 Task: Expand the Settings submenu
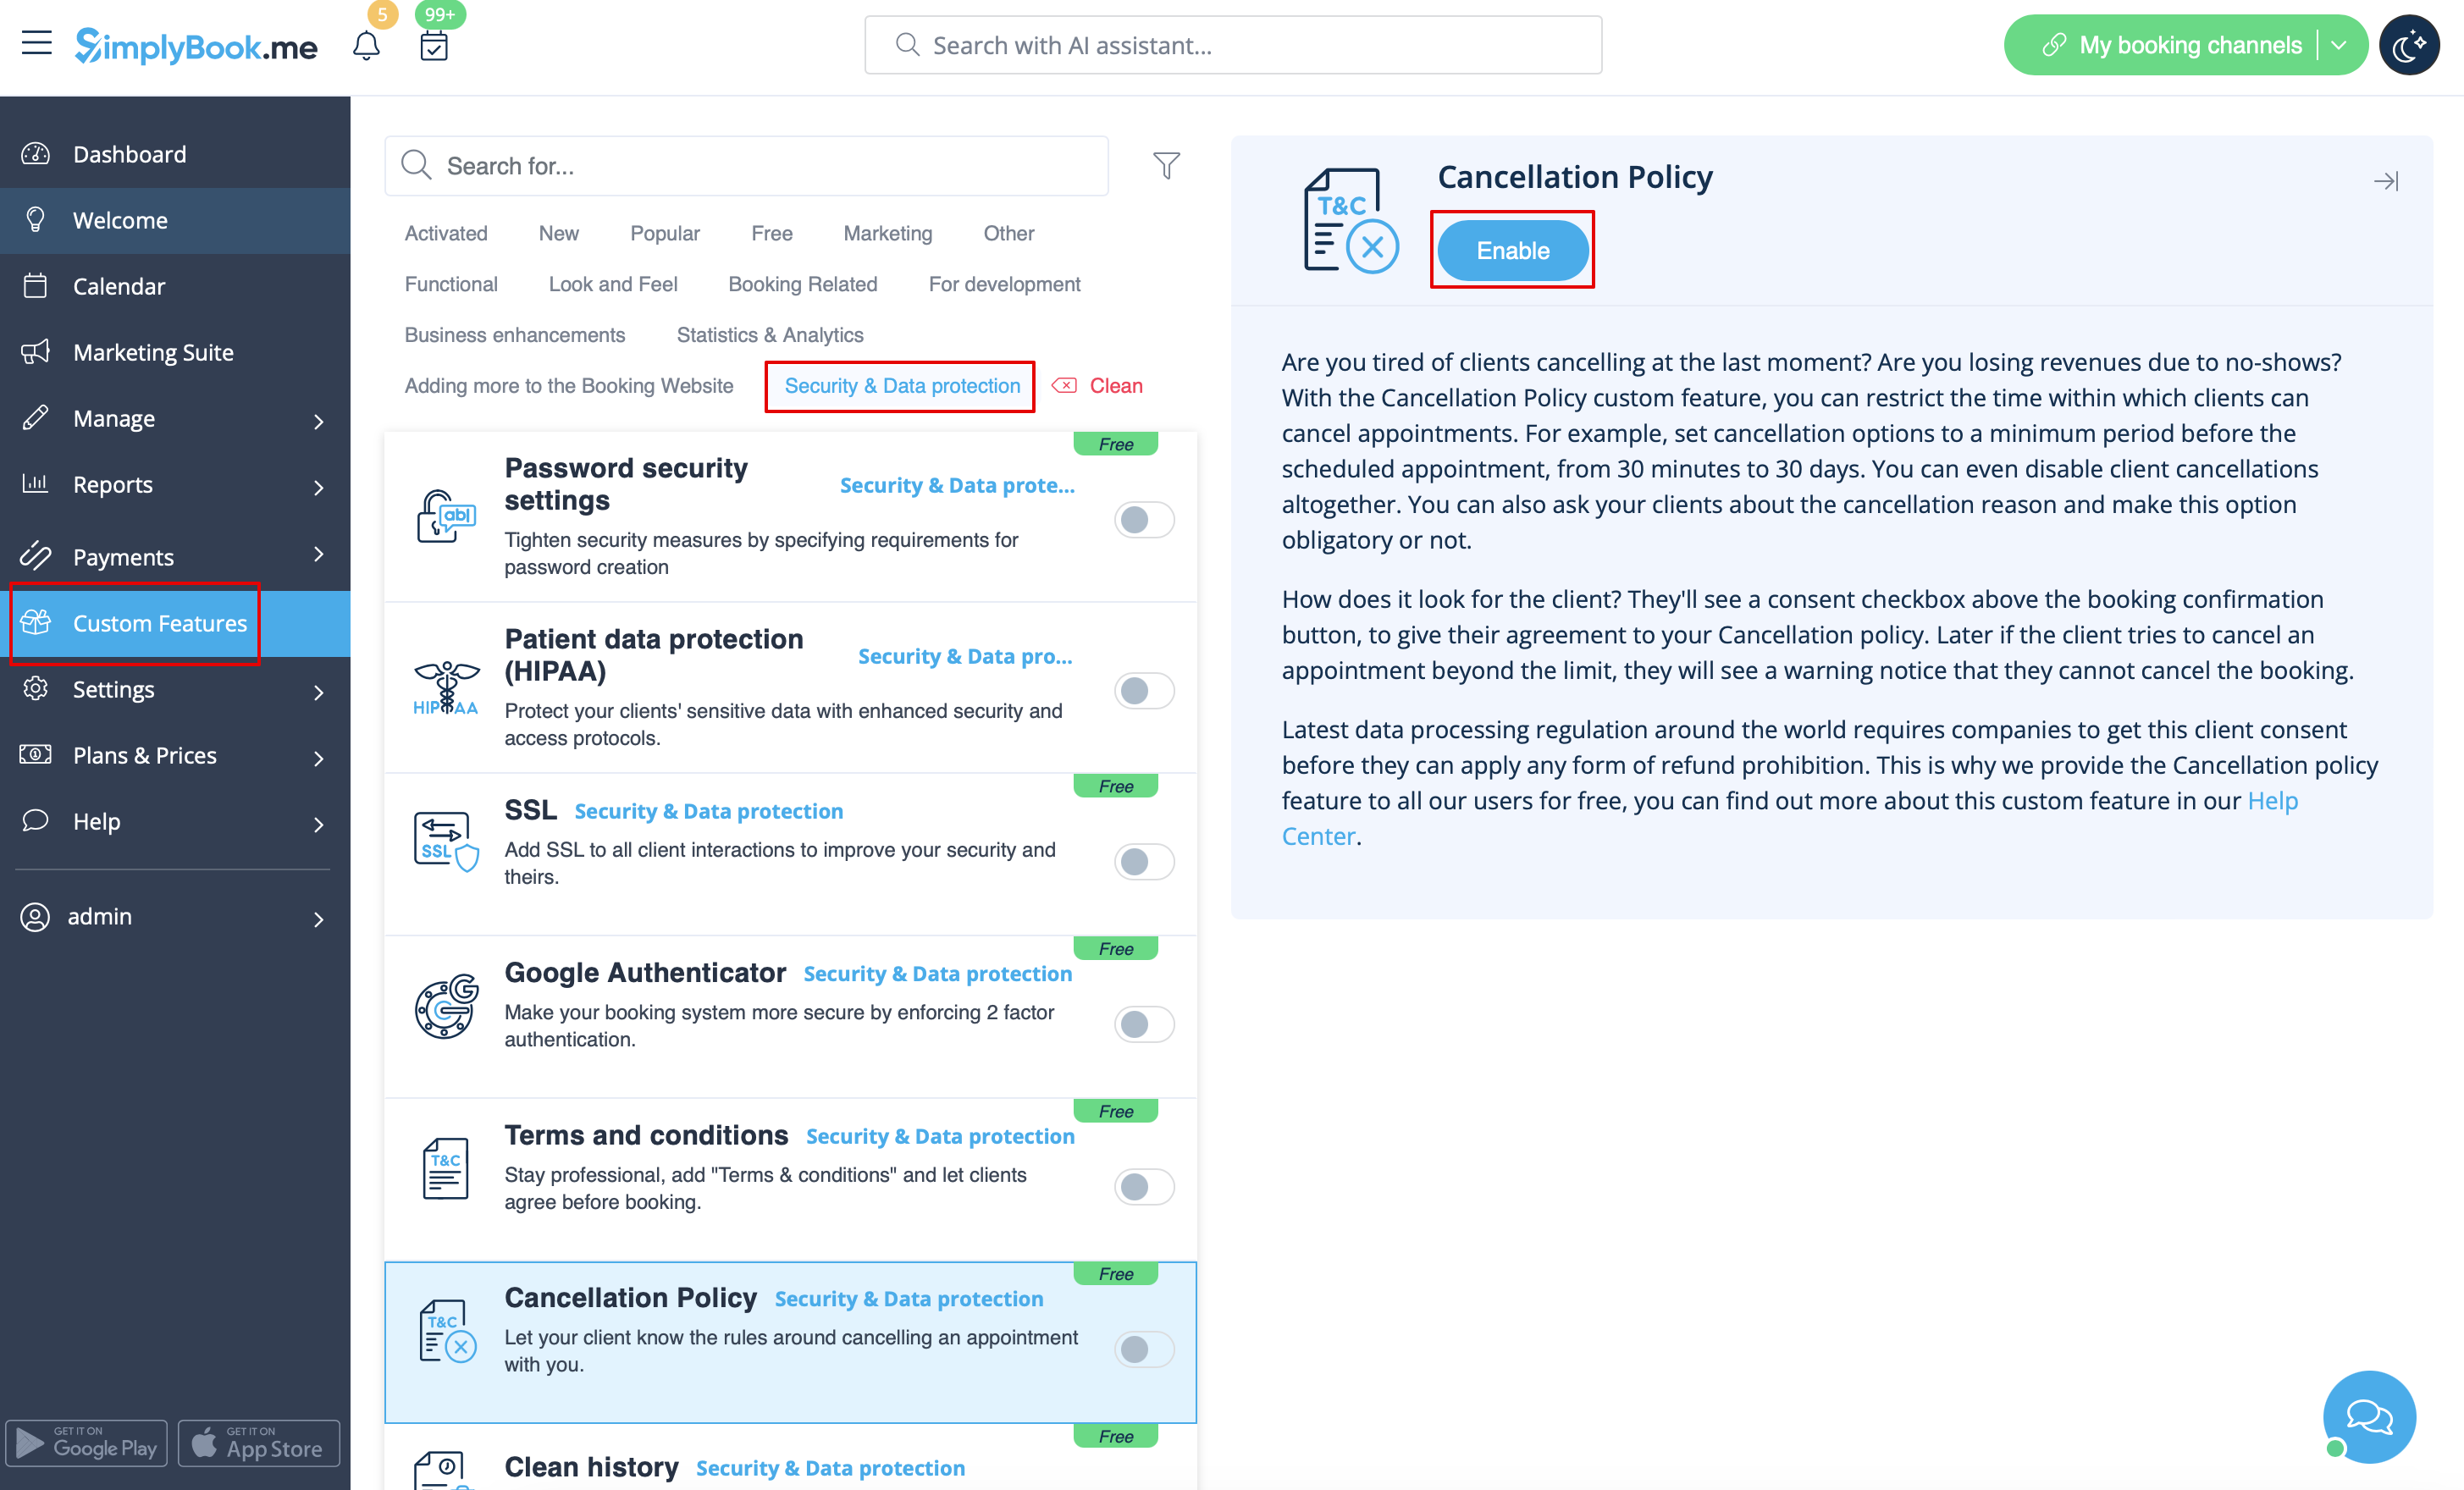(319, 692)
